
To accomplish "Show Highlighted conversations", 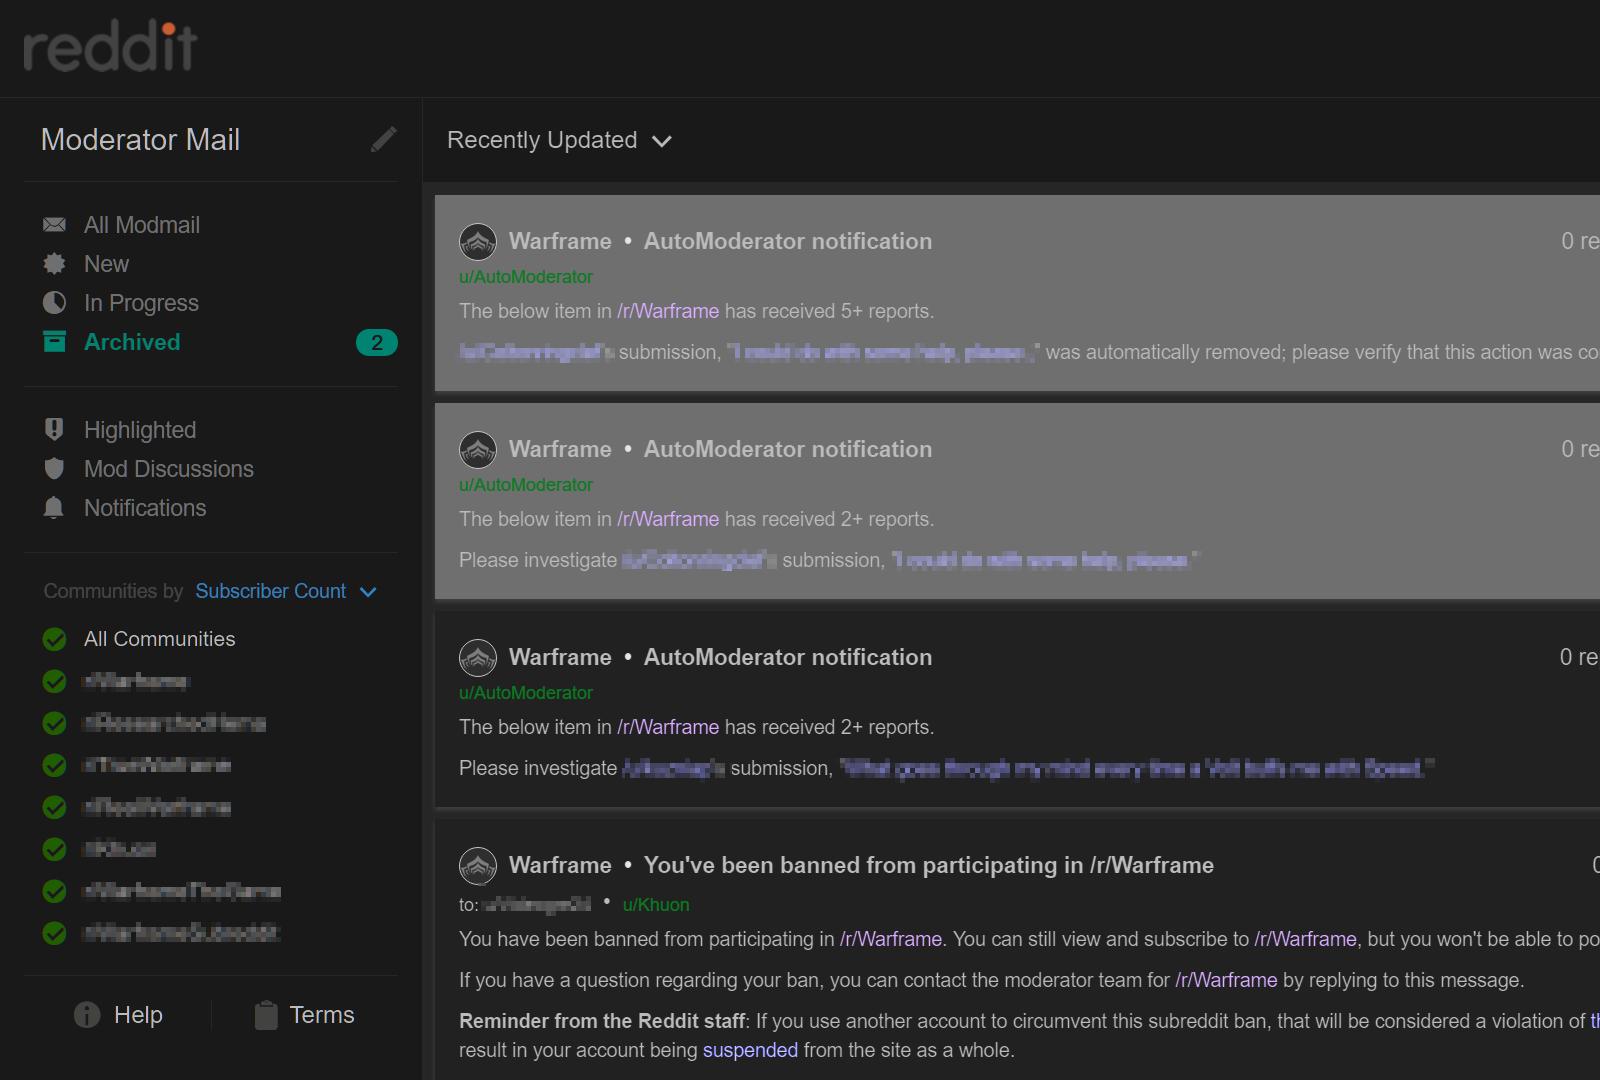I will click(x=140, y=430).
